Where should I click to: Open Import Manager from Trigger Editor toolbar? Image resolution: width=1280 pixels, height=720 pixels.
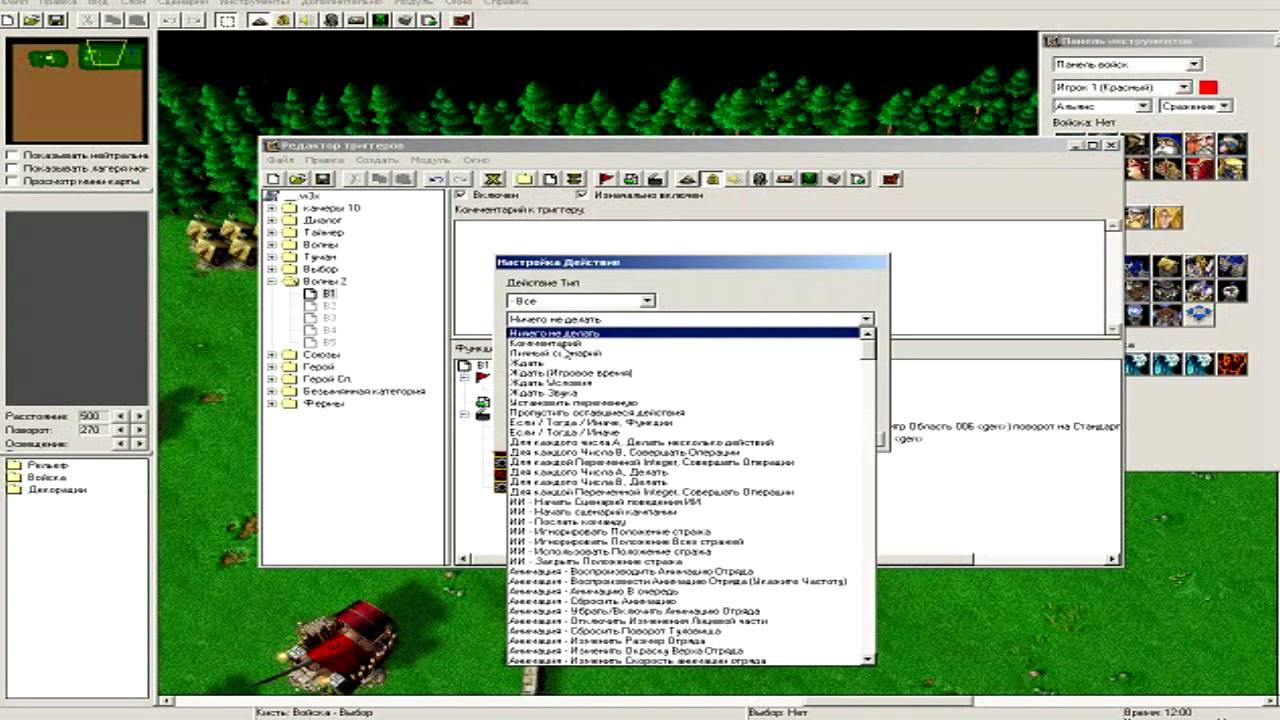(858, 179)
